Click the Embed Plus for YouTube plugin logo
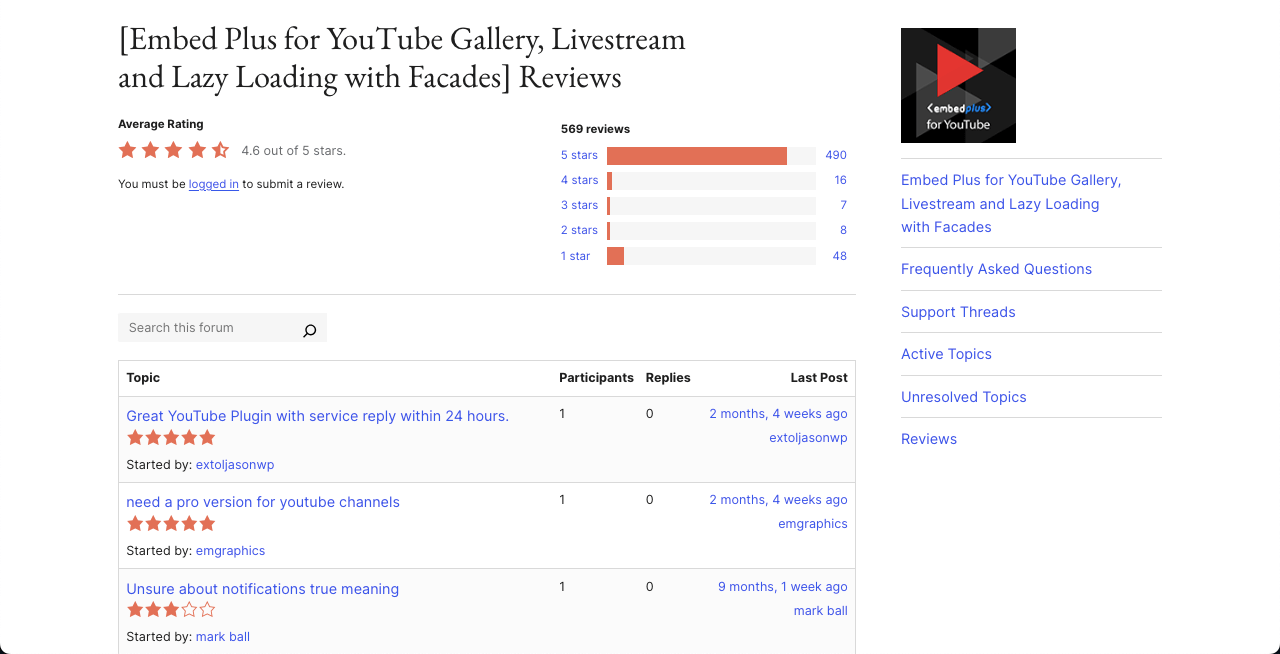 (958, 85)
